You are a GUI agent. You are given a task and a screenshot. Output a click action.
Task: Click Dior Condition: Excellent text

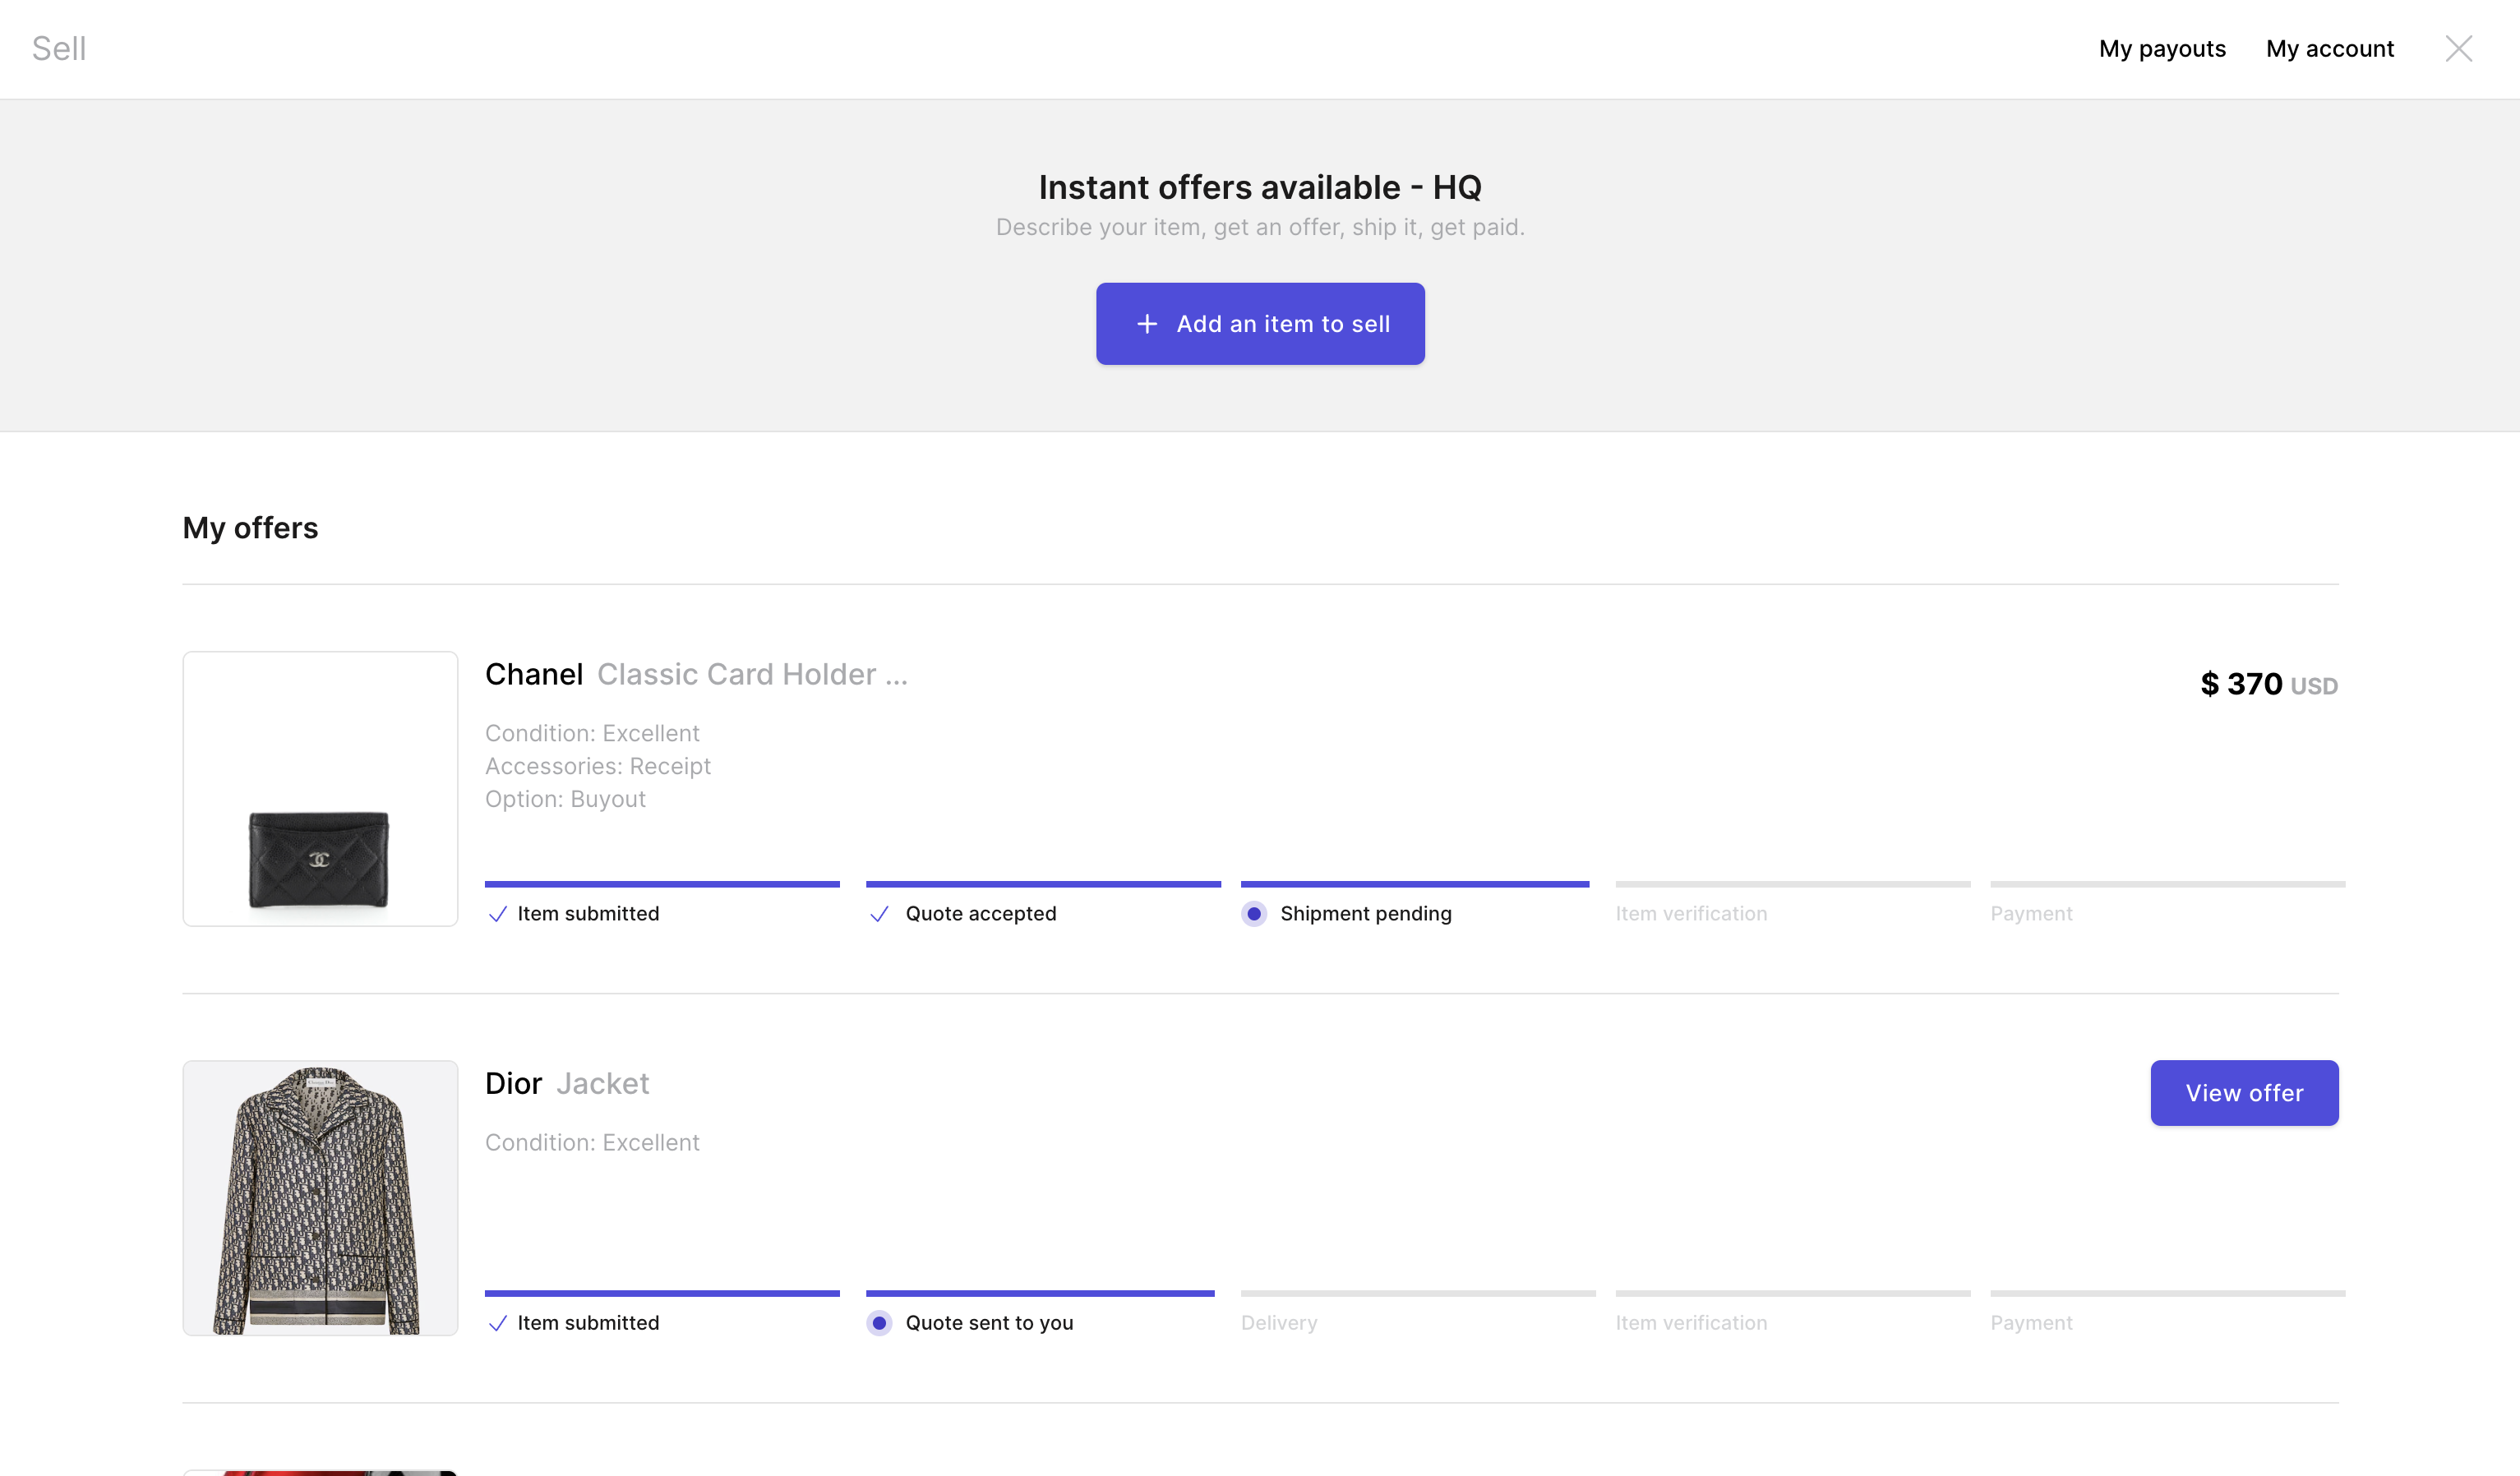coord(592,1142)
